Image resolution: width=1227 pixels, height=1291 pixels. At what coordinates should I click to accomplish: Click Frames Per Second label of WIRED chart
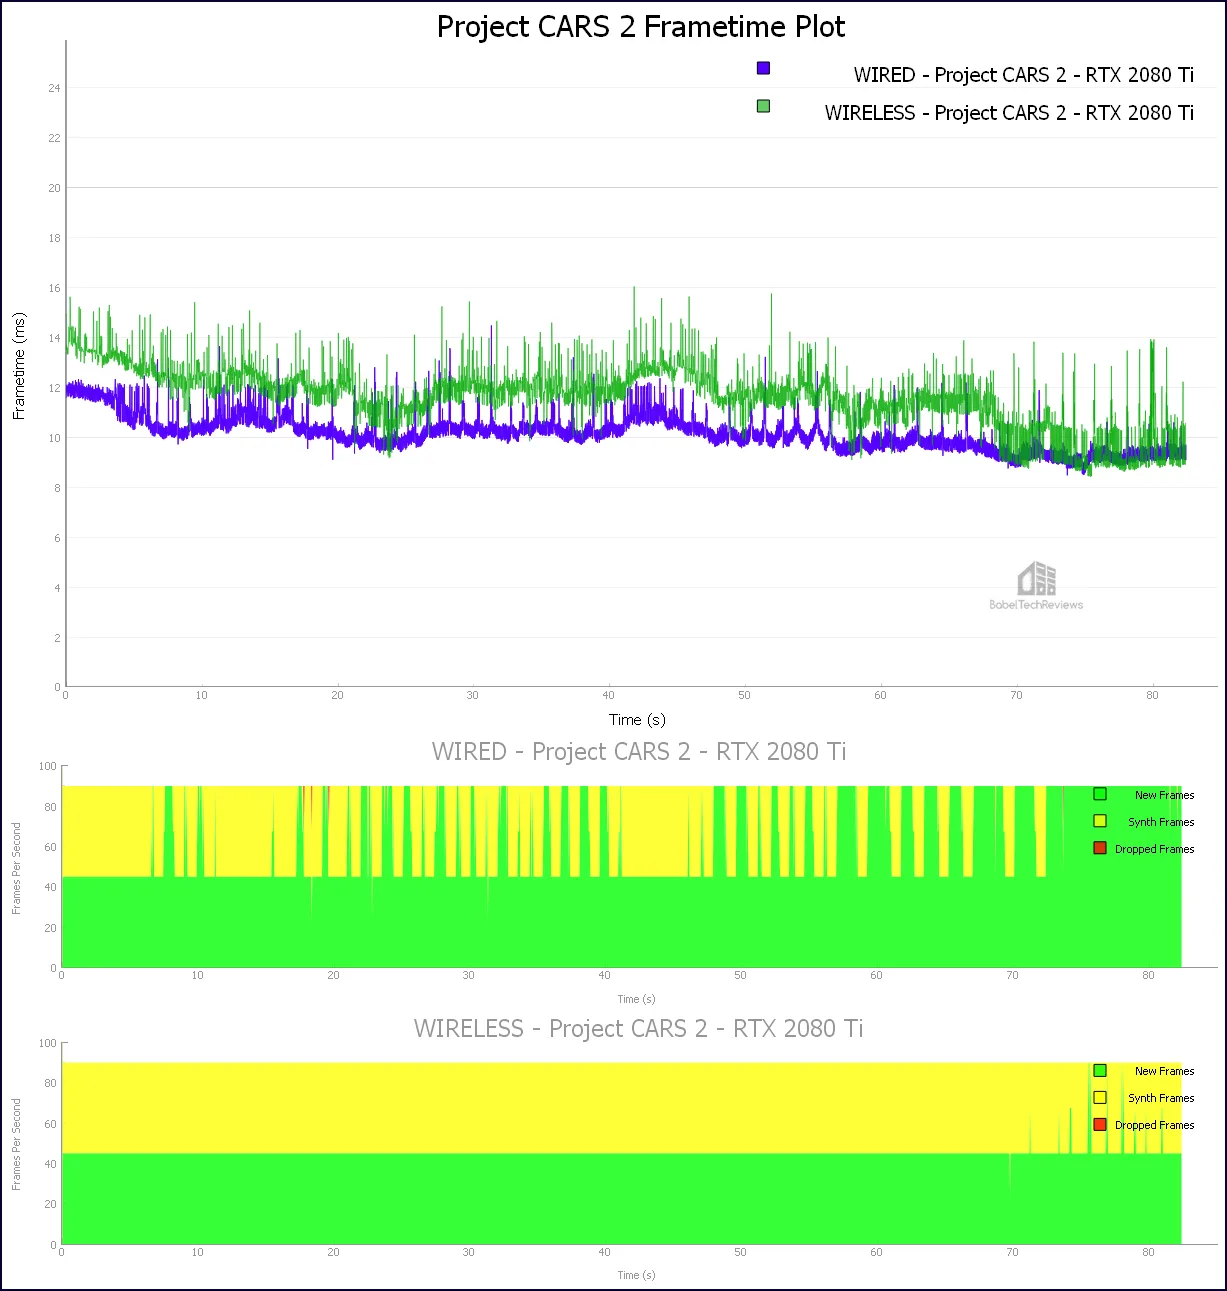tap(16, 868)
